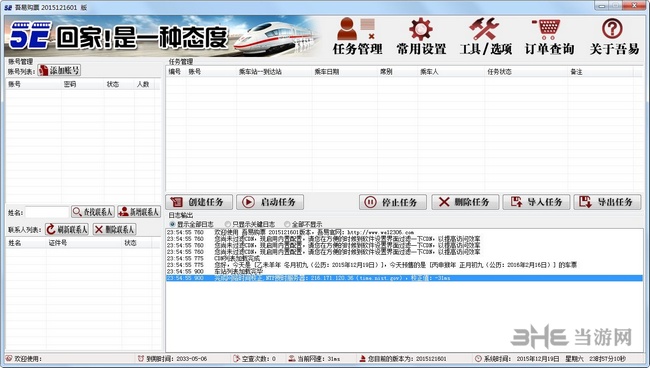Select the highlighted NTP time sync log line
This screenshot has height=368, width=650.
(x=404, y=278)
